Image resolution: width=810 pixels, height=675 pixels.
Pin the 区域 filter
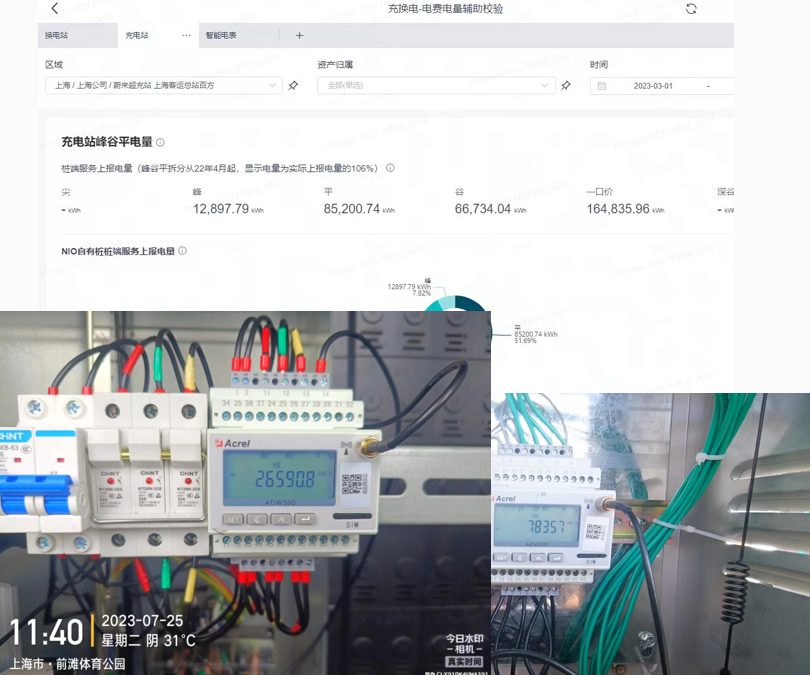pos(293,85)
